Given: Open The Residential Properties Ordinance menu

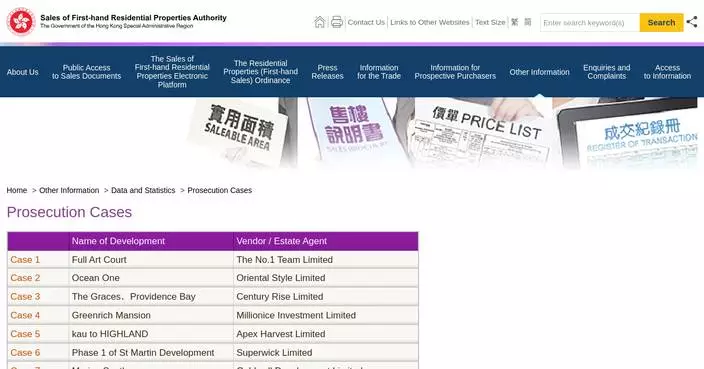Looking at the screenshot, I should [260, 72].
